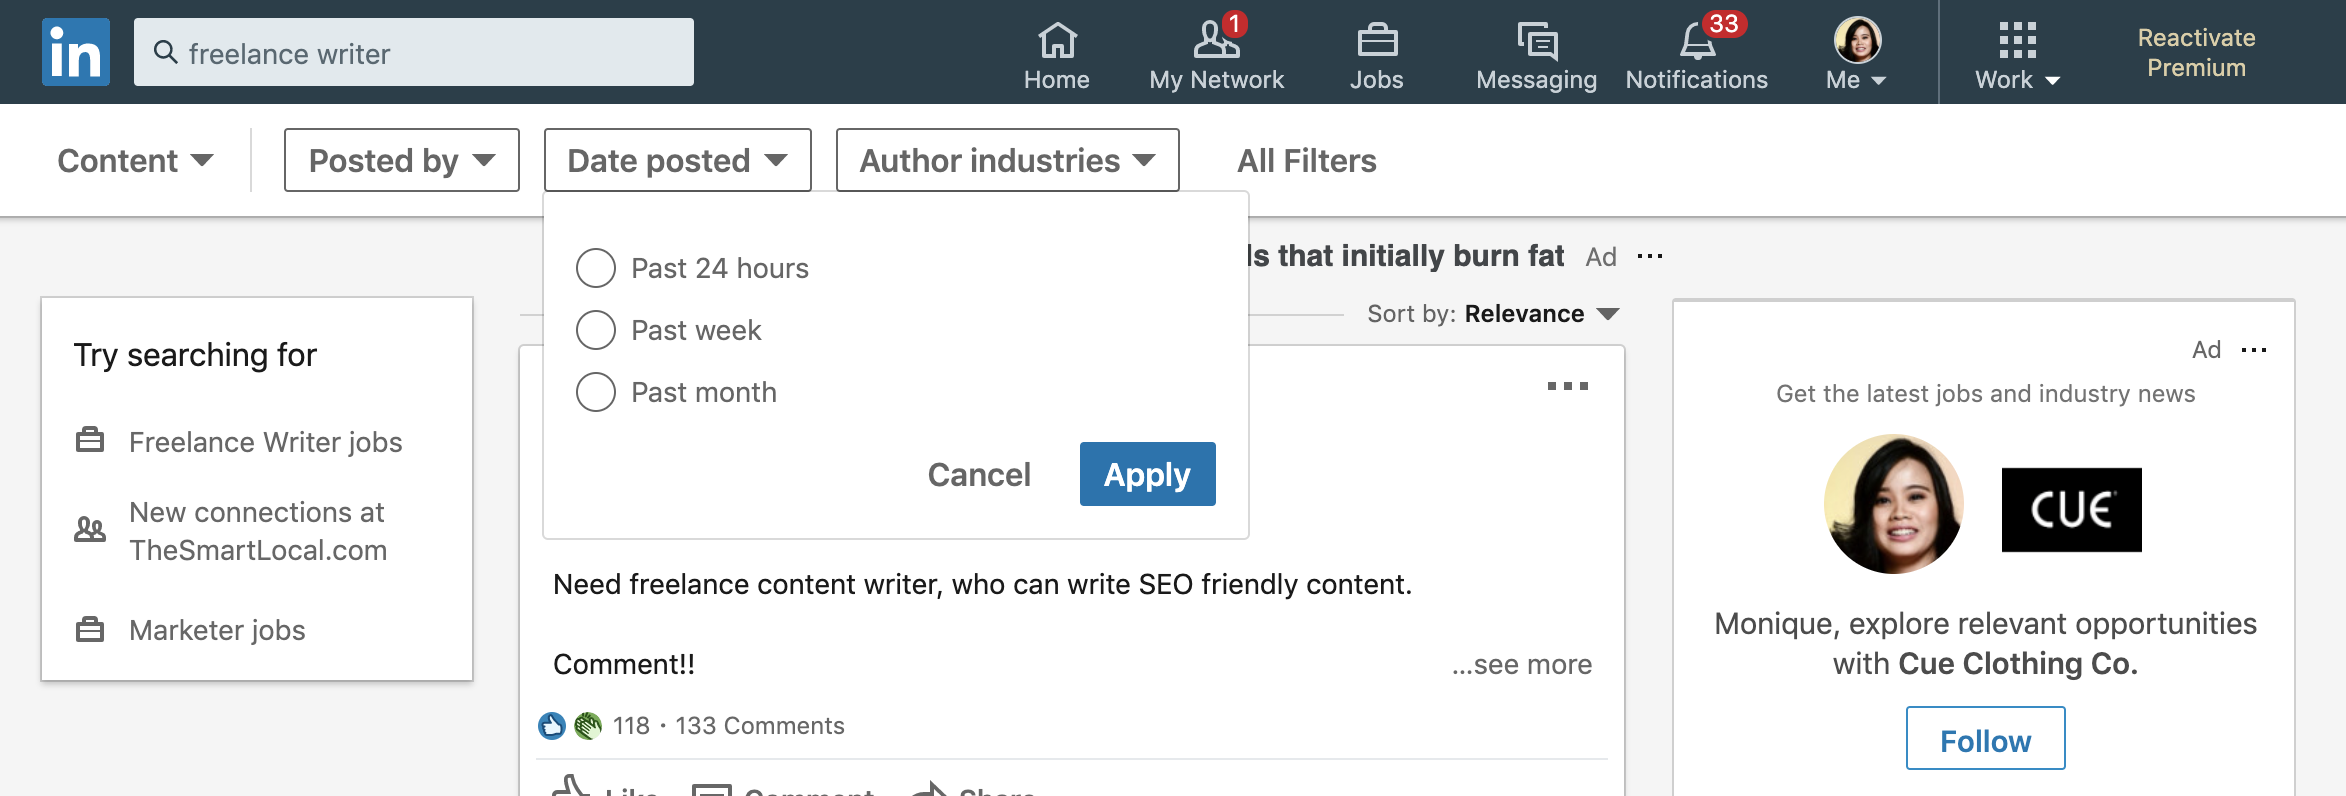Click the Freelance Writer jobs suggestion

265,442
